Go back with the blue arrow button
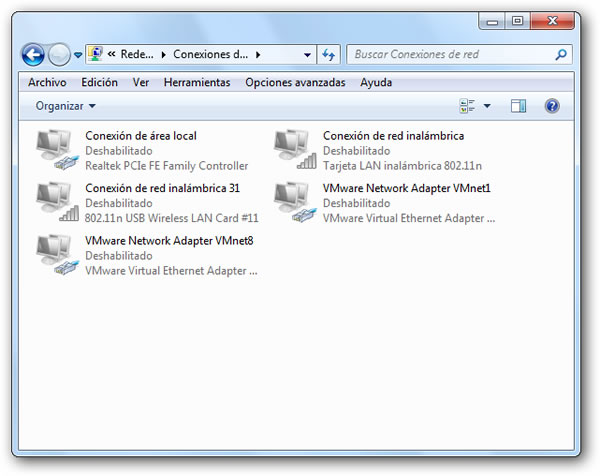Image resolution: width=600 pixels, height=476 pixels. [33, 55]
